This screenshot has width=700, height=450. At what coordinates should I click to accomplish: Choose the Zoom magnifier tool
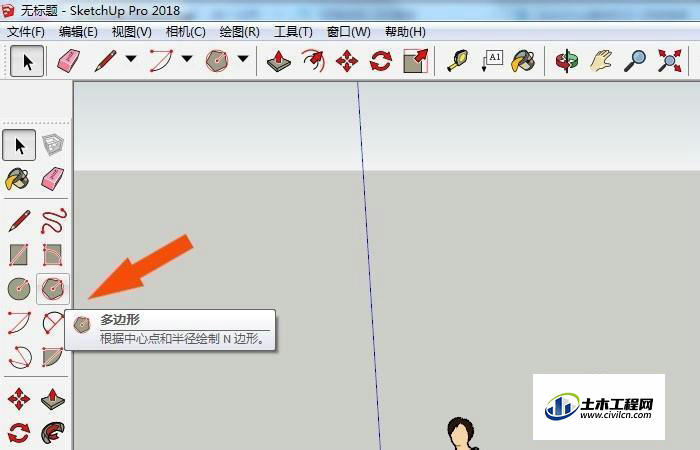(635, 61)
